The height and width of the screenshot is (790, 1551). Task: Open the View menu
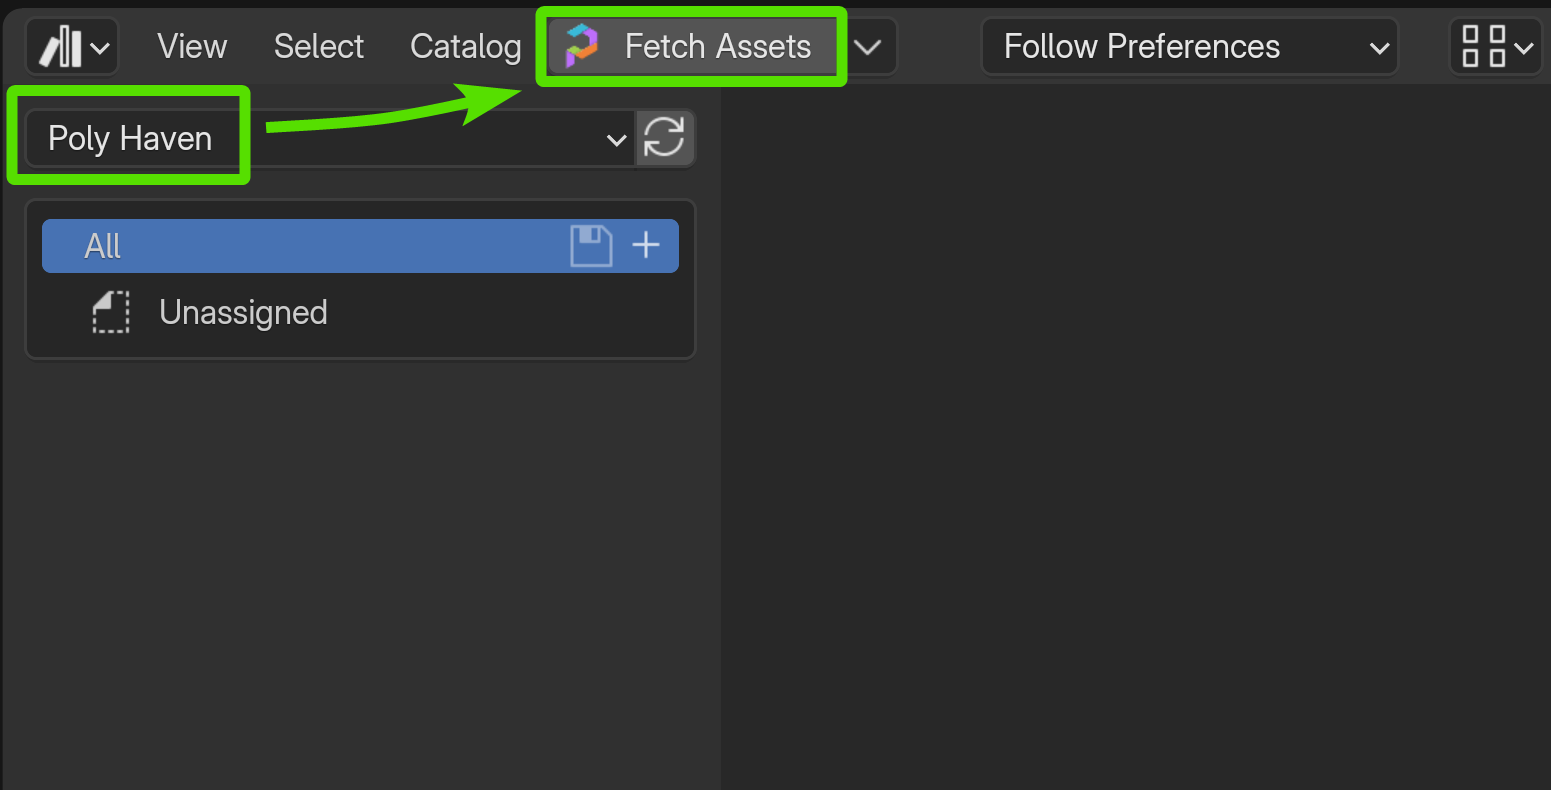[192, 47]
